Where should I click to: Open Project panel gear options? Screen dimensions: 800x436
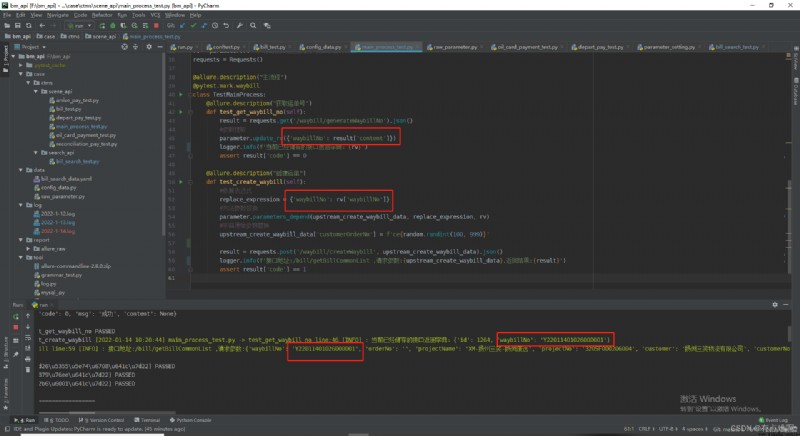pos(149,47)
